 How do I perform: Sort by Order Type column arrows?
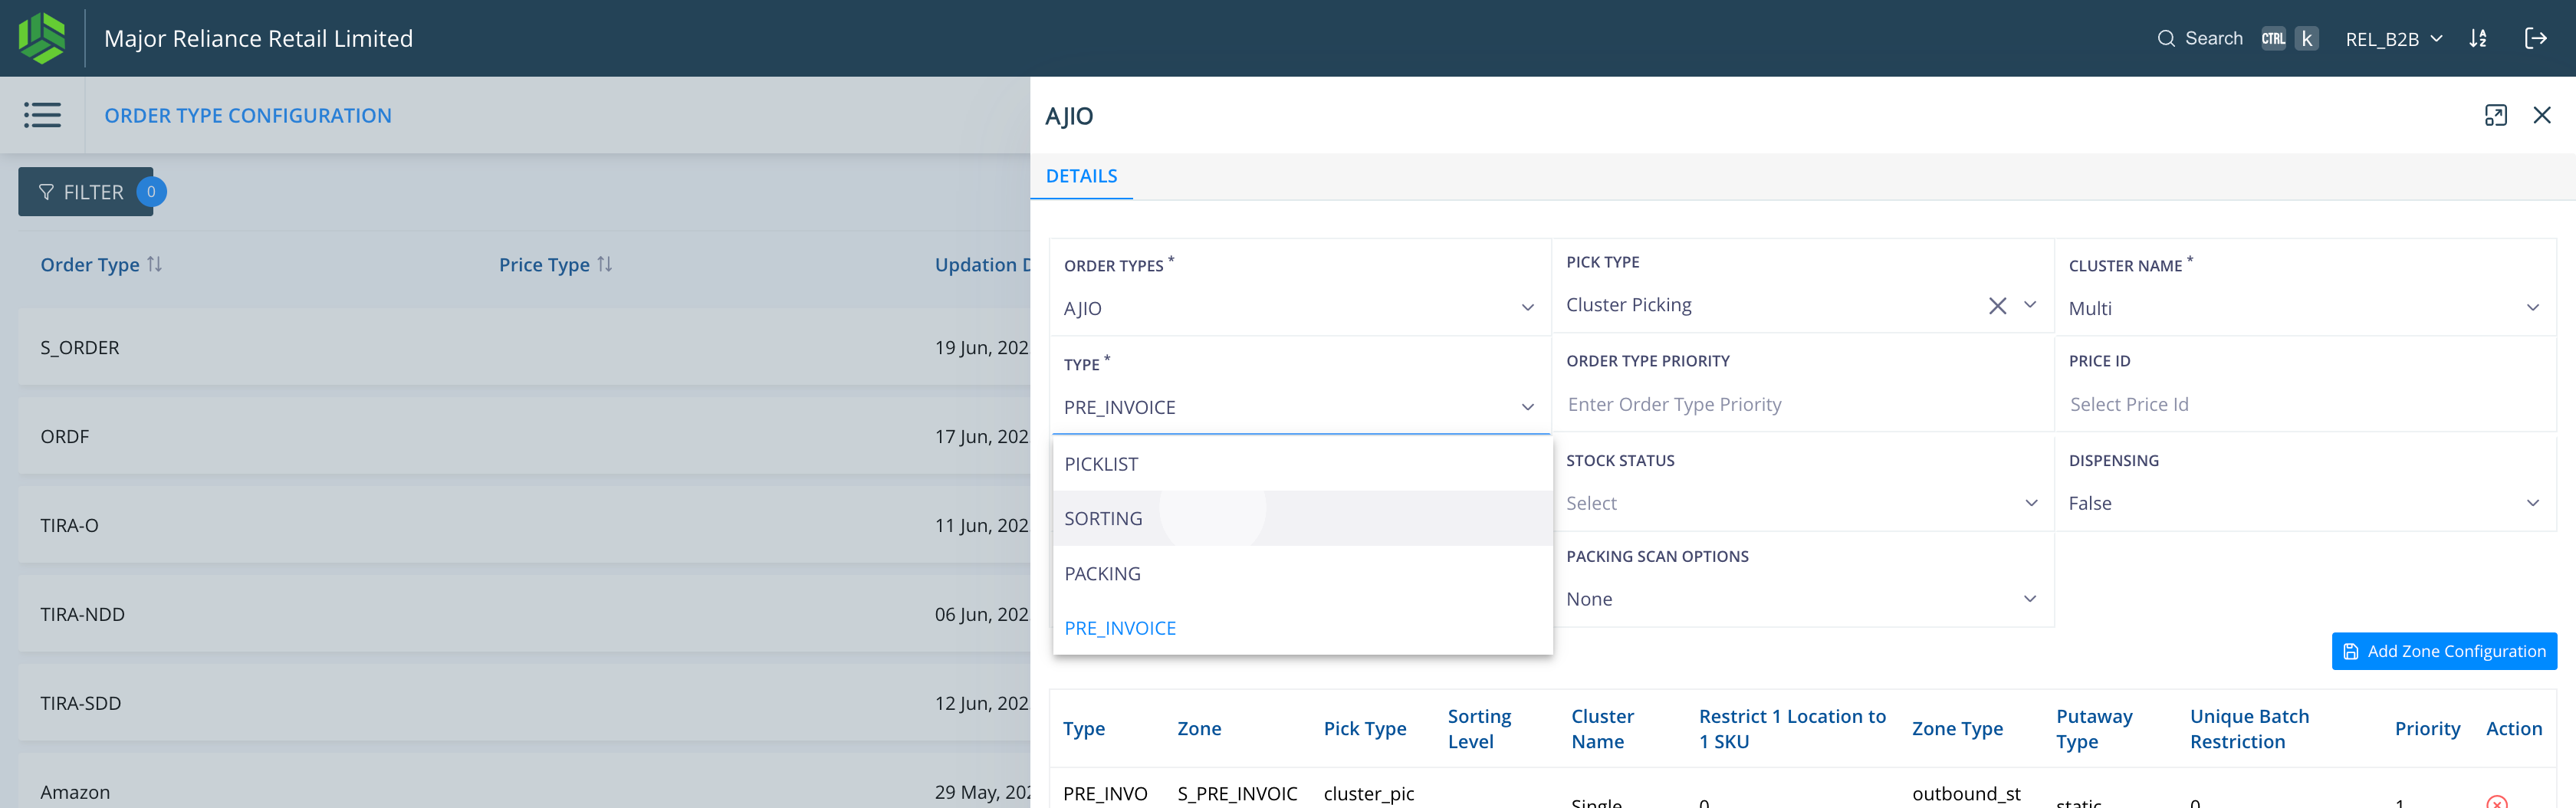click(x=154, y=264)
